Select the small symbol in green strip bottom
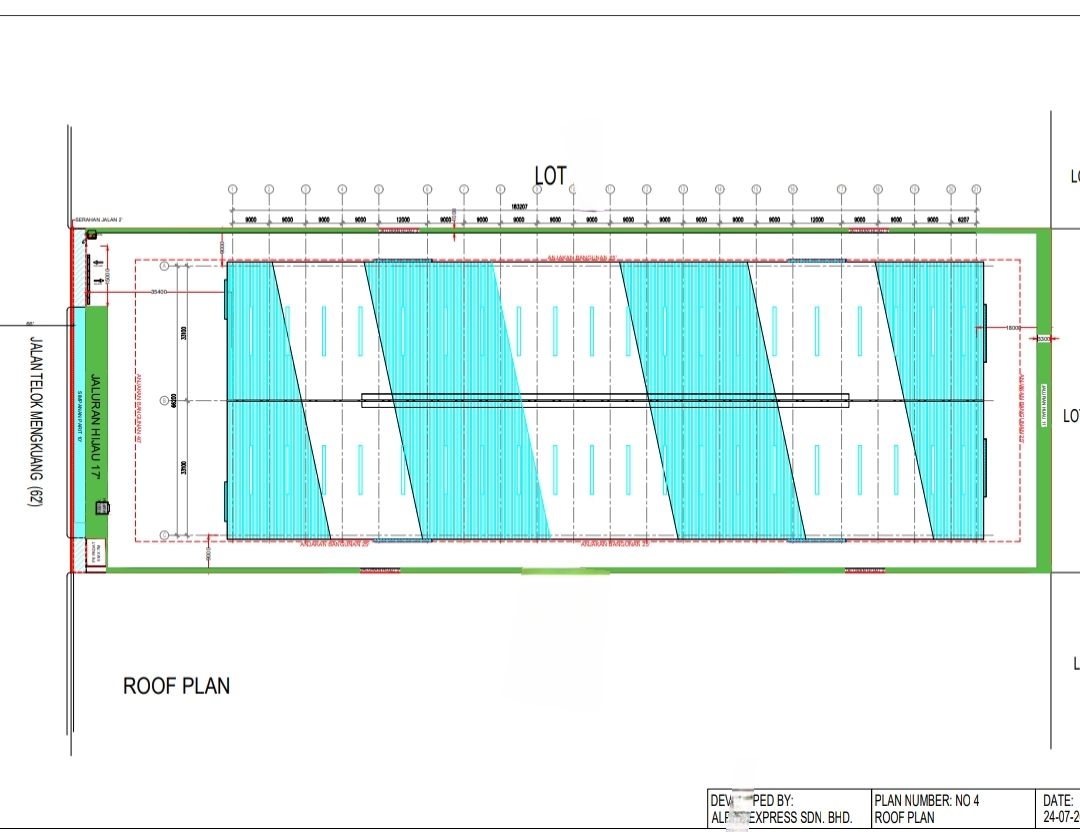Viewport: 1080px width, 832px height. [x=100, y=508]
